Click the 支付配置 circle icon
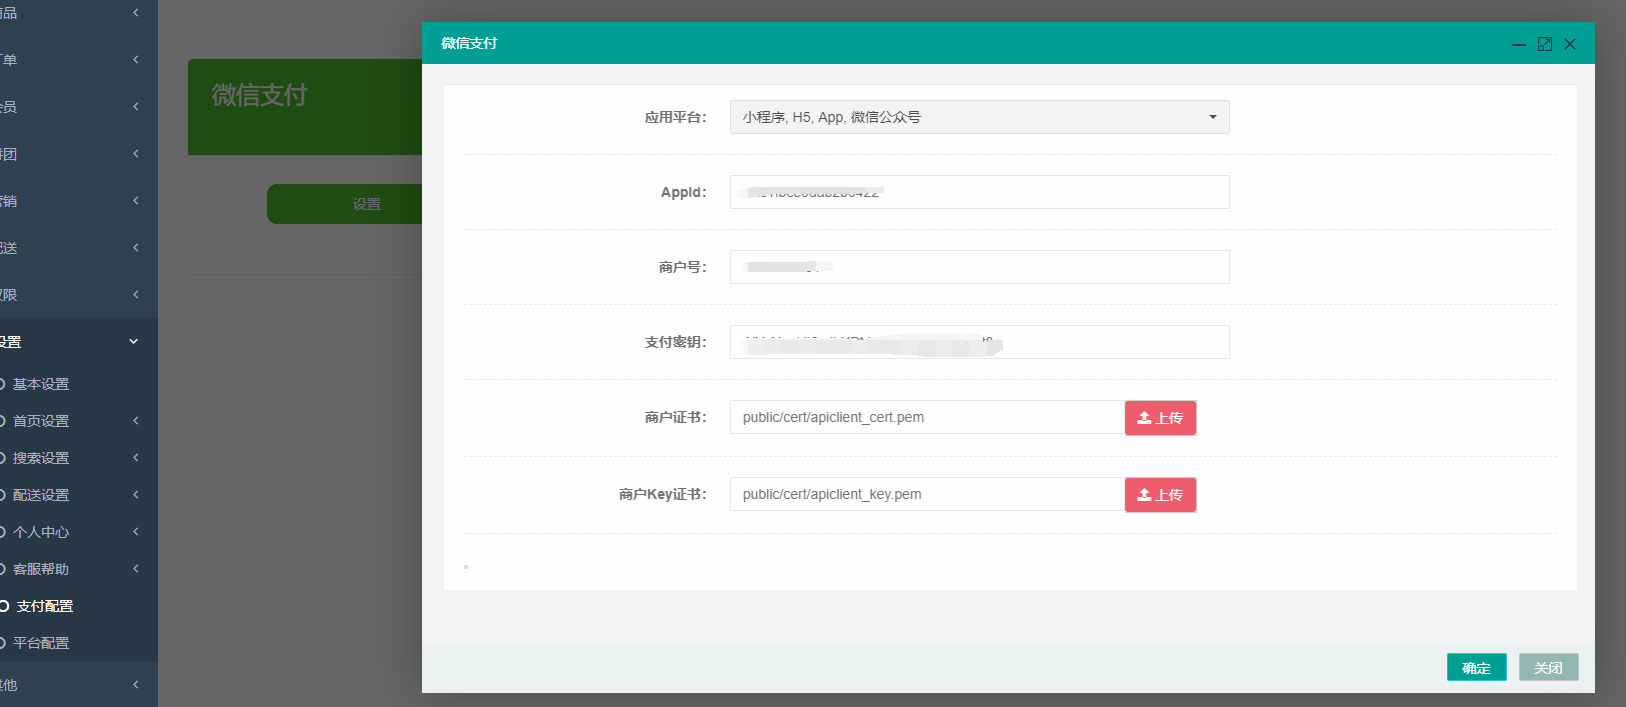 [4, 606]
